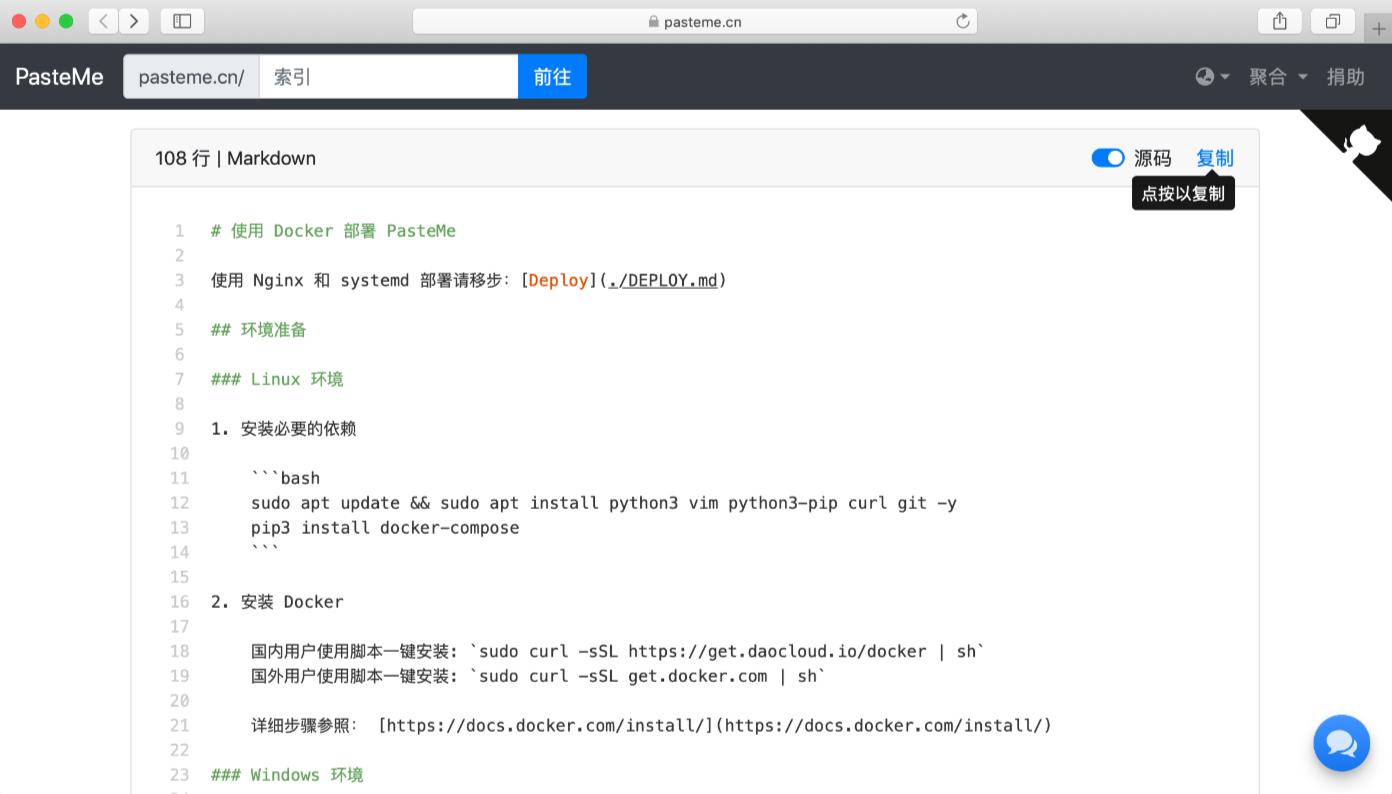Go back with Safari's back arrow
Screen dimensions: 1392x794
(x=103, y=21)
